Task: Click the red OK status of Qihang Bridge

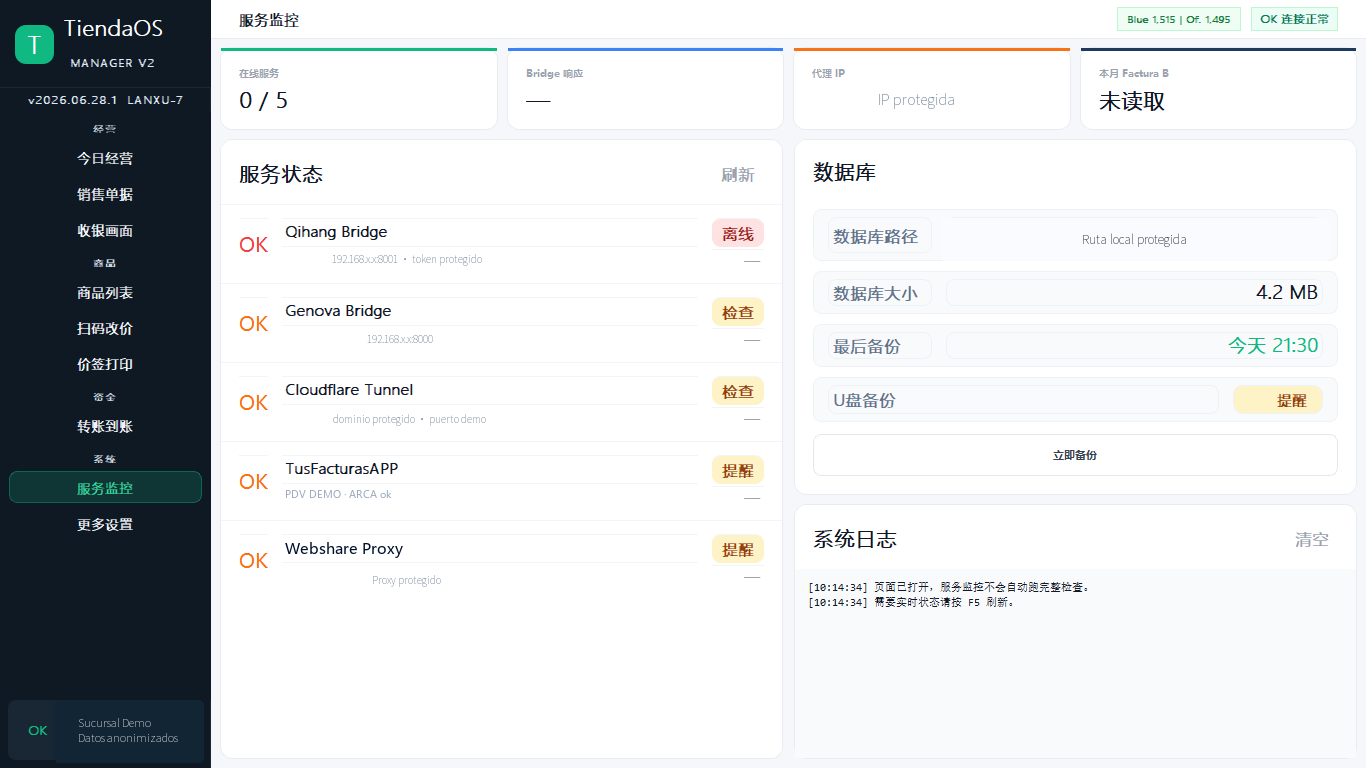Action: [254, 245]
